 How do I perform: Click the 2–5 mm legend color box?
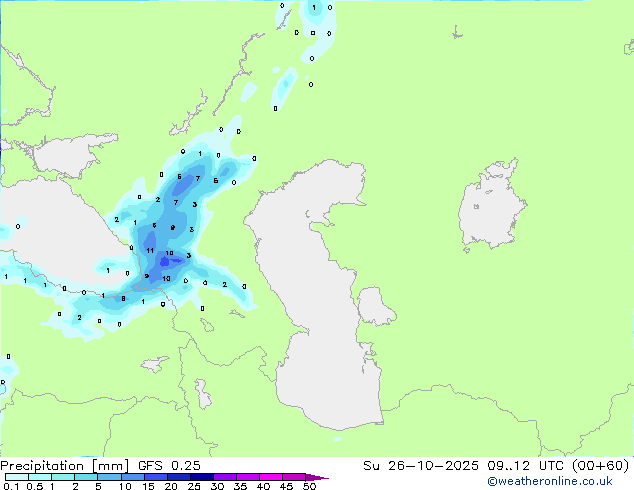click(86, 477)
